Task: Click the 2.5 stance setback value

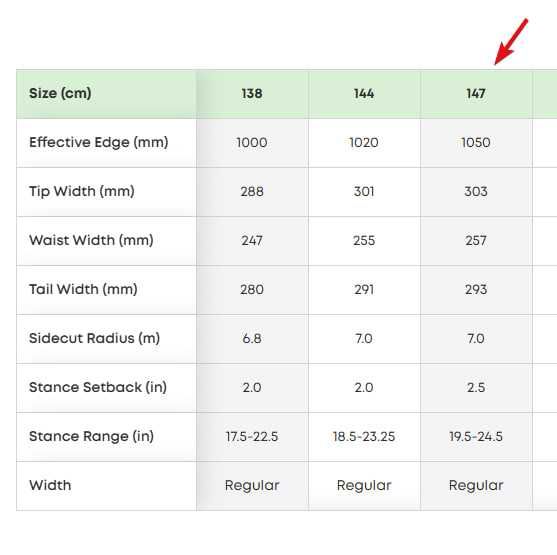Action: click(476, 388)
